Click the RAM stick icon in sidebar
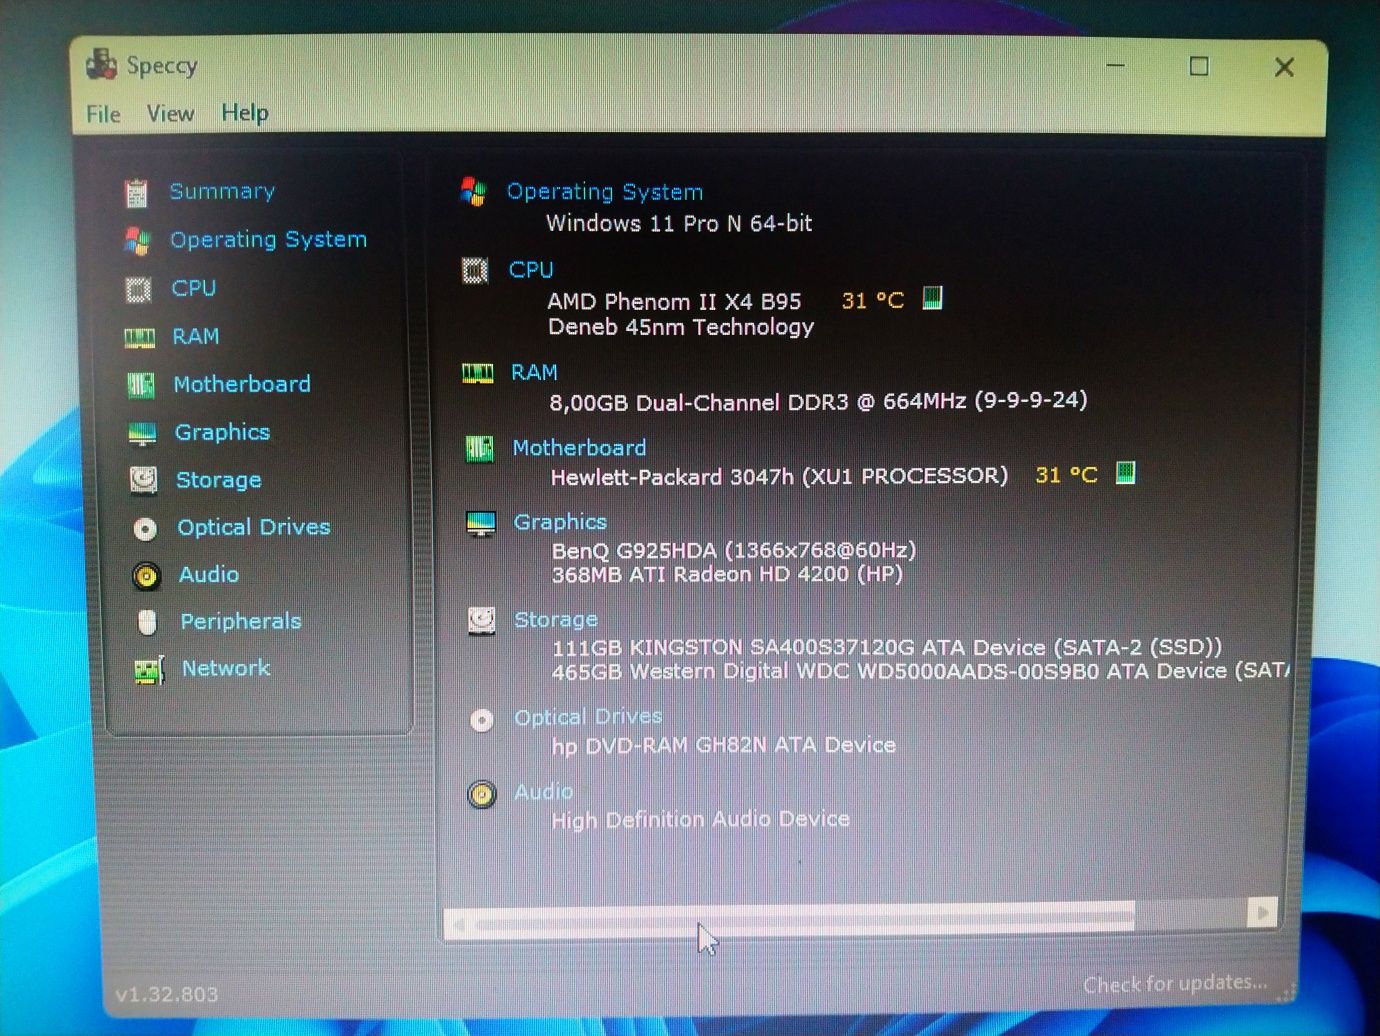The image size is (1380, 1036). (x=139, y=338)
